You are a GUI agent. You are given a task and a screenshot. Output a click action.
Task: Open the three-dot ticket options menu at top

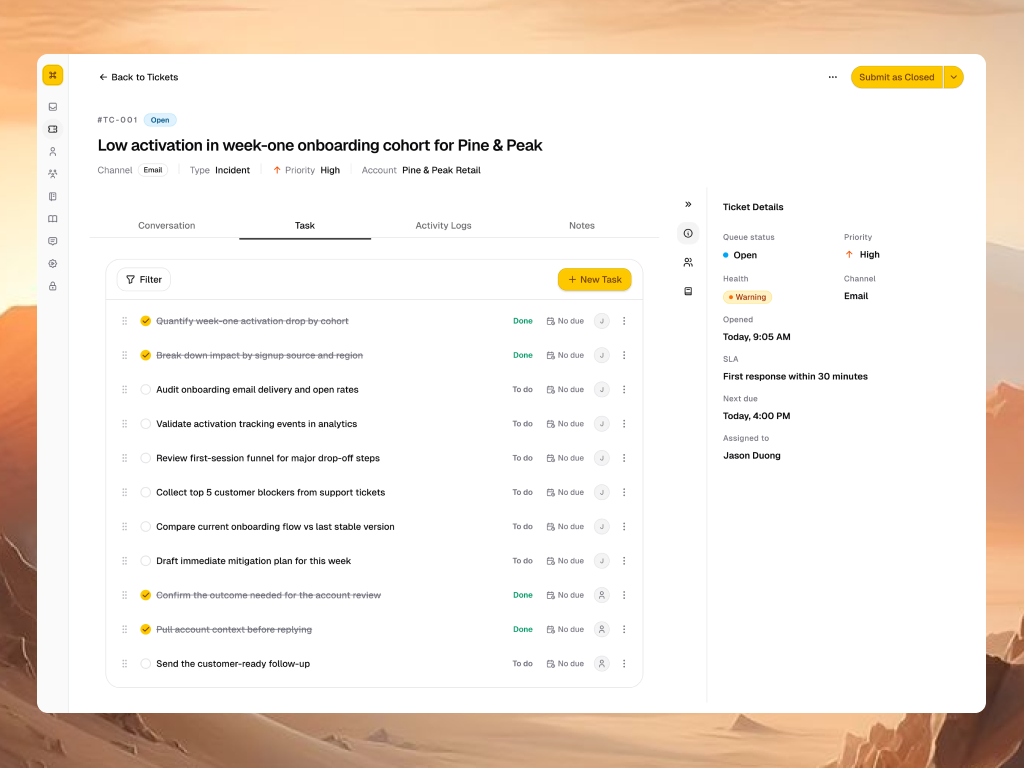(833, 77)
